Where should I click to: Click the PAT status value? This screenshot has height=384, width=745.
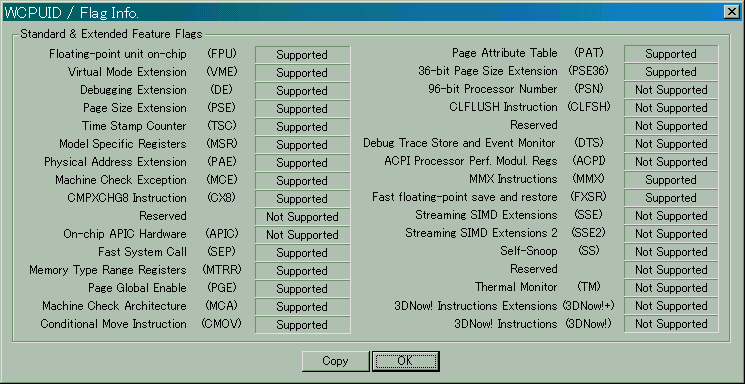(671, 54)
